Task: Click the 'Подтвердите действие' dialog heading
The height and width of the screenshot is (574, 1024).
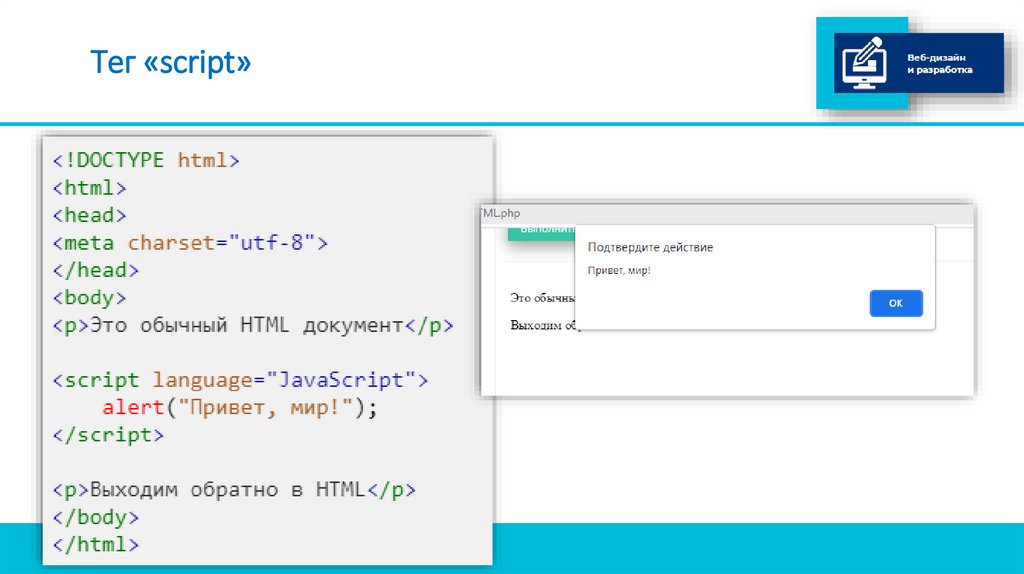Action: click(x=650, y=247)
